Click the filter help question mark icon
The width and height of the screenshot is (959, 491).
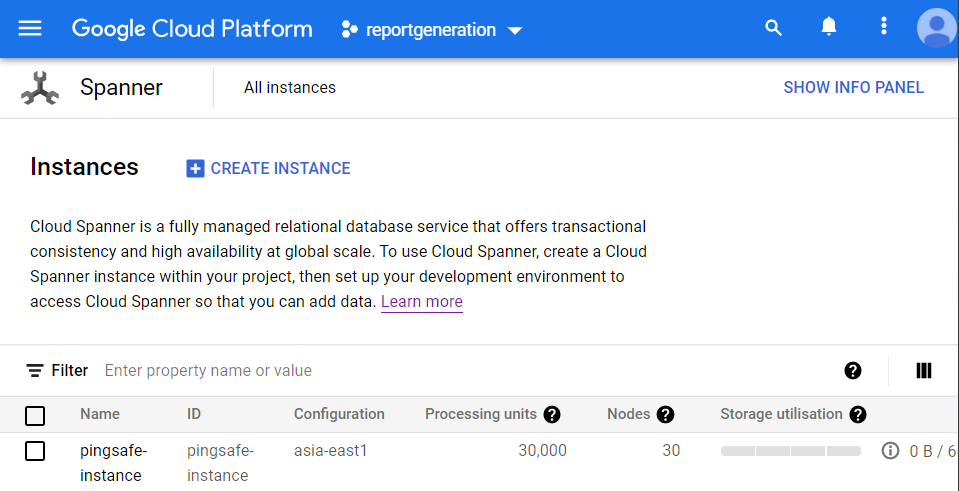tap(853, 371)
